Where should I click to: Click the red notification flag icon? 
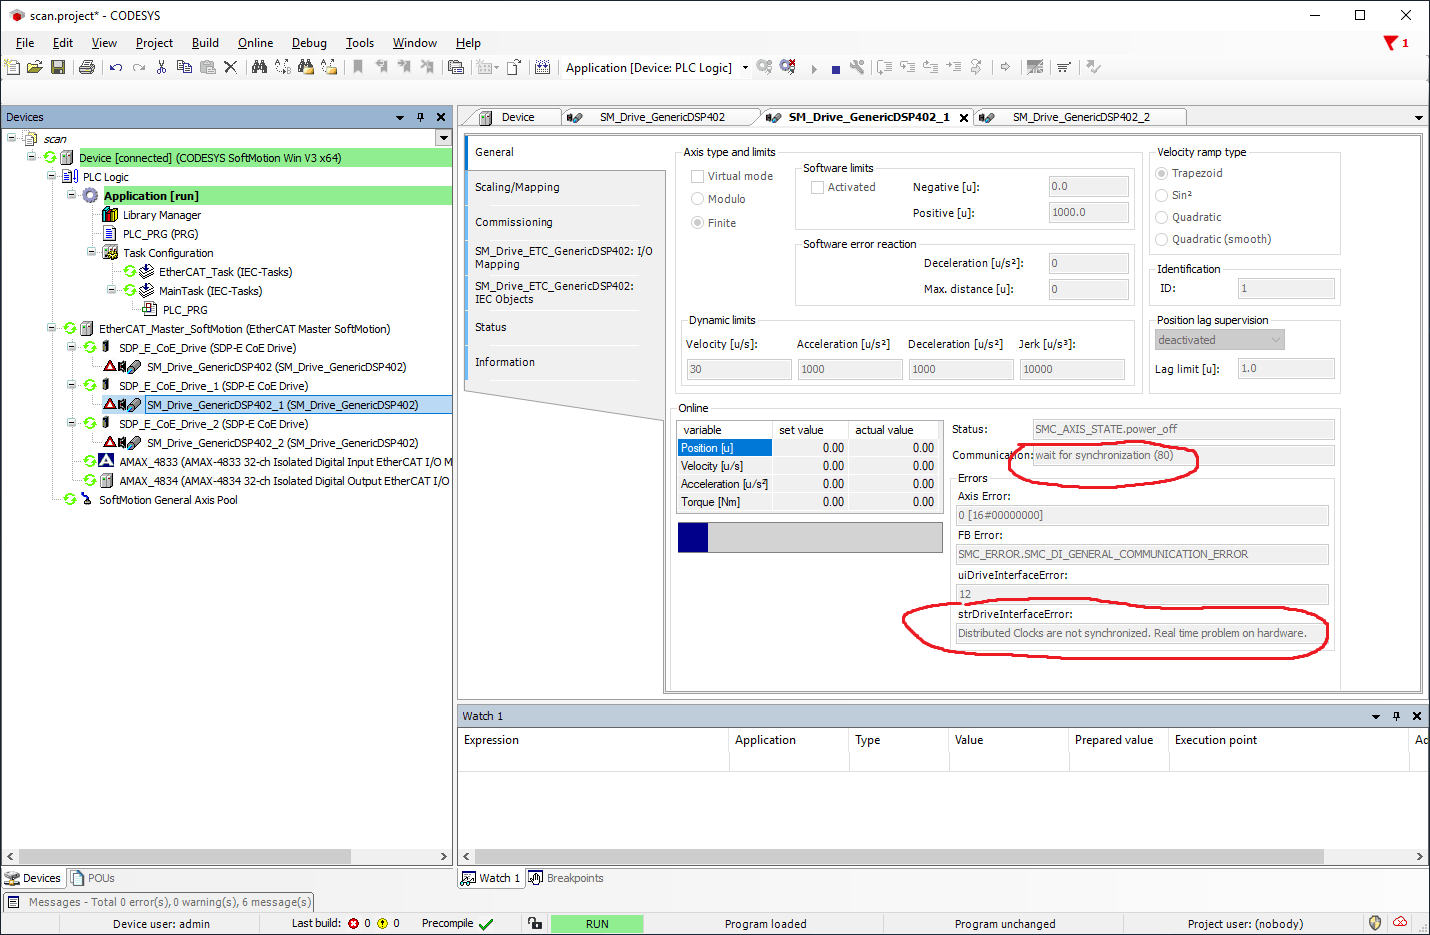1390,43
